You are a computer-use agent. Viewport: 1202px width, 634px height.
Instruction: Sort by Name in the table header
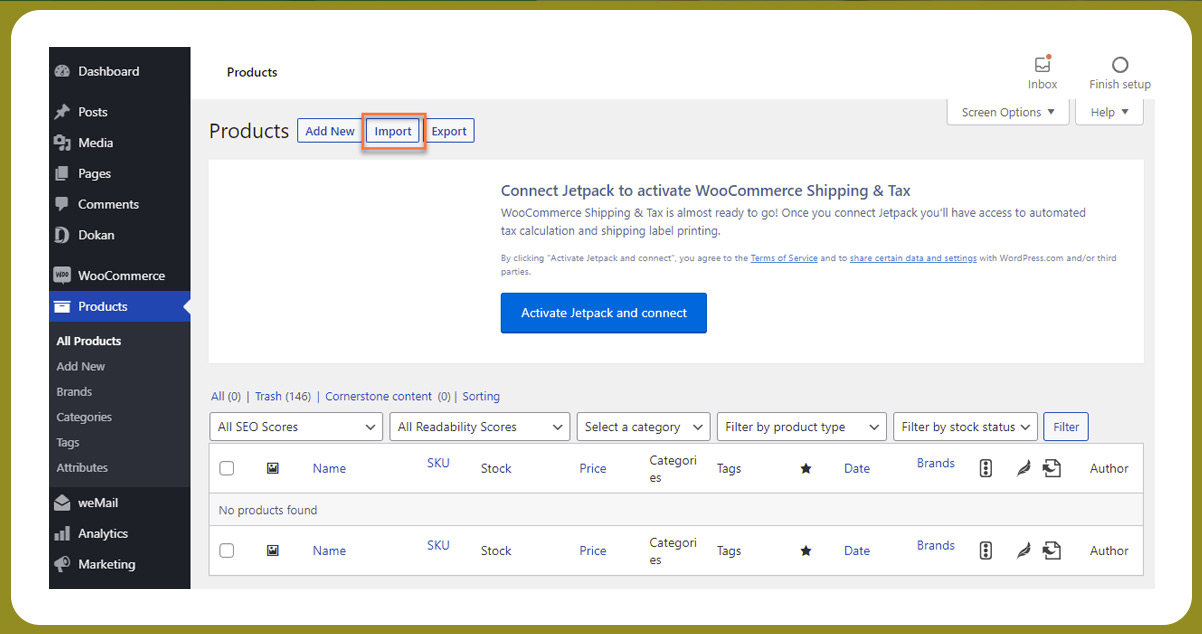[x=329, y=468]
